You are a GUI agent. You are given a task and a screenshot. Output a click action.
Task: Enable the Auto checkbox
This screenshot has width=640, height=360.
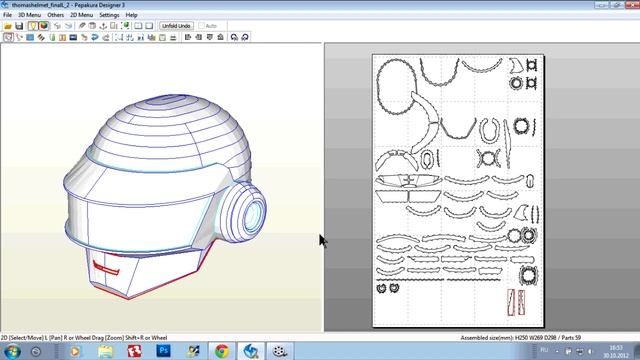[x=201, y=26]
